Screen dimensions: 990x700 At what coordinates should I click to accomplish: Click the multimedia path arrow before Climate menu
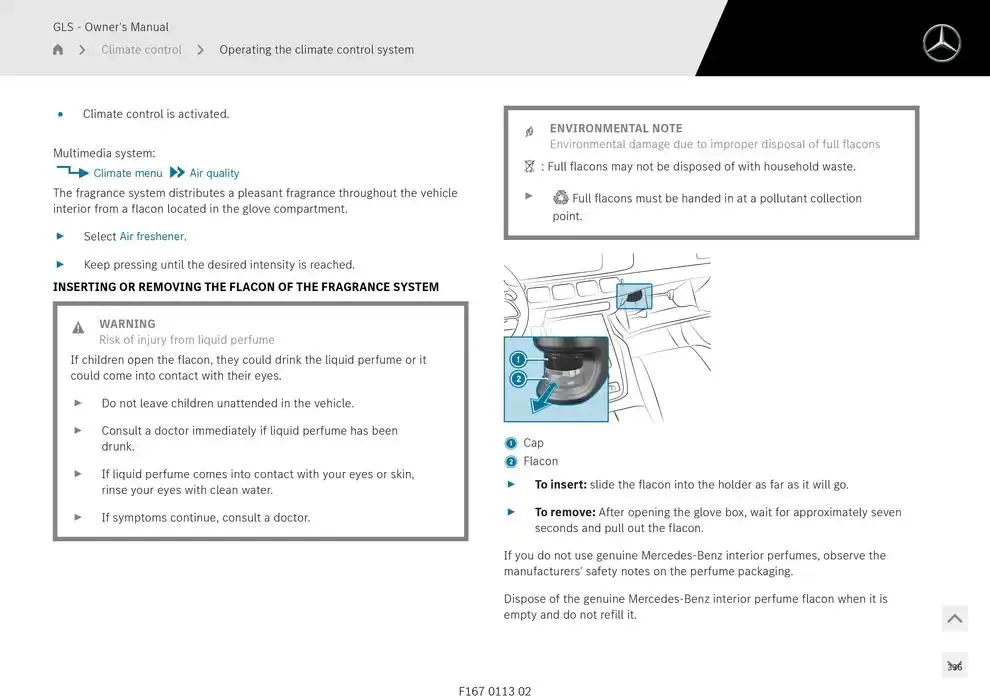tap(72, 172)
